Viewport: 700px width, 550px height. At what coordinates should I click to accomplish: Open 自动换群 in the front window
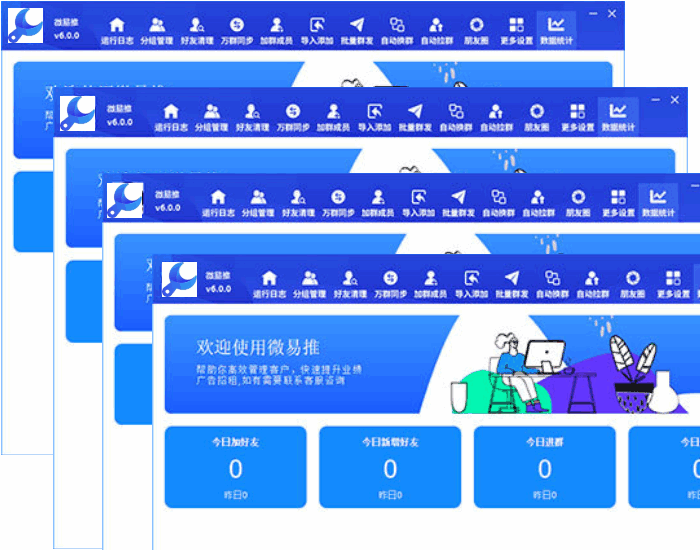[552, 284]
